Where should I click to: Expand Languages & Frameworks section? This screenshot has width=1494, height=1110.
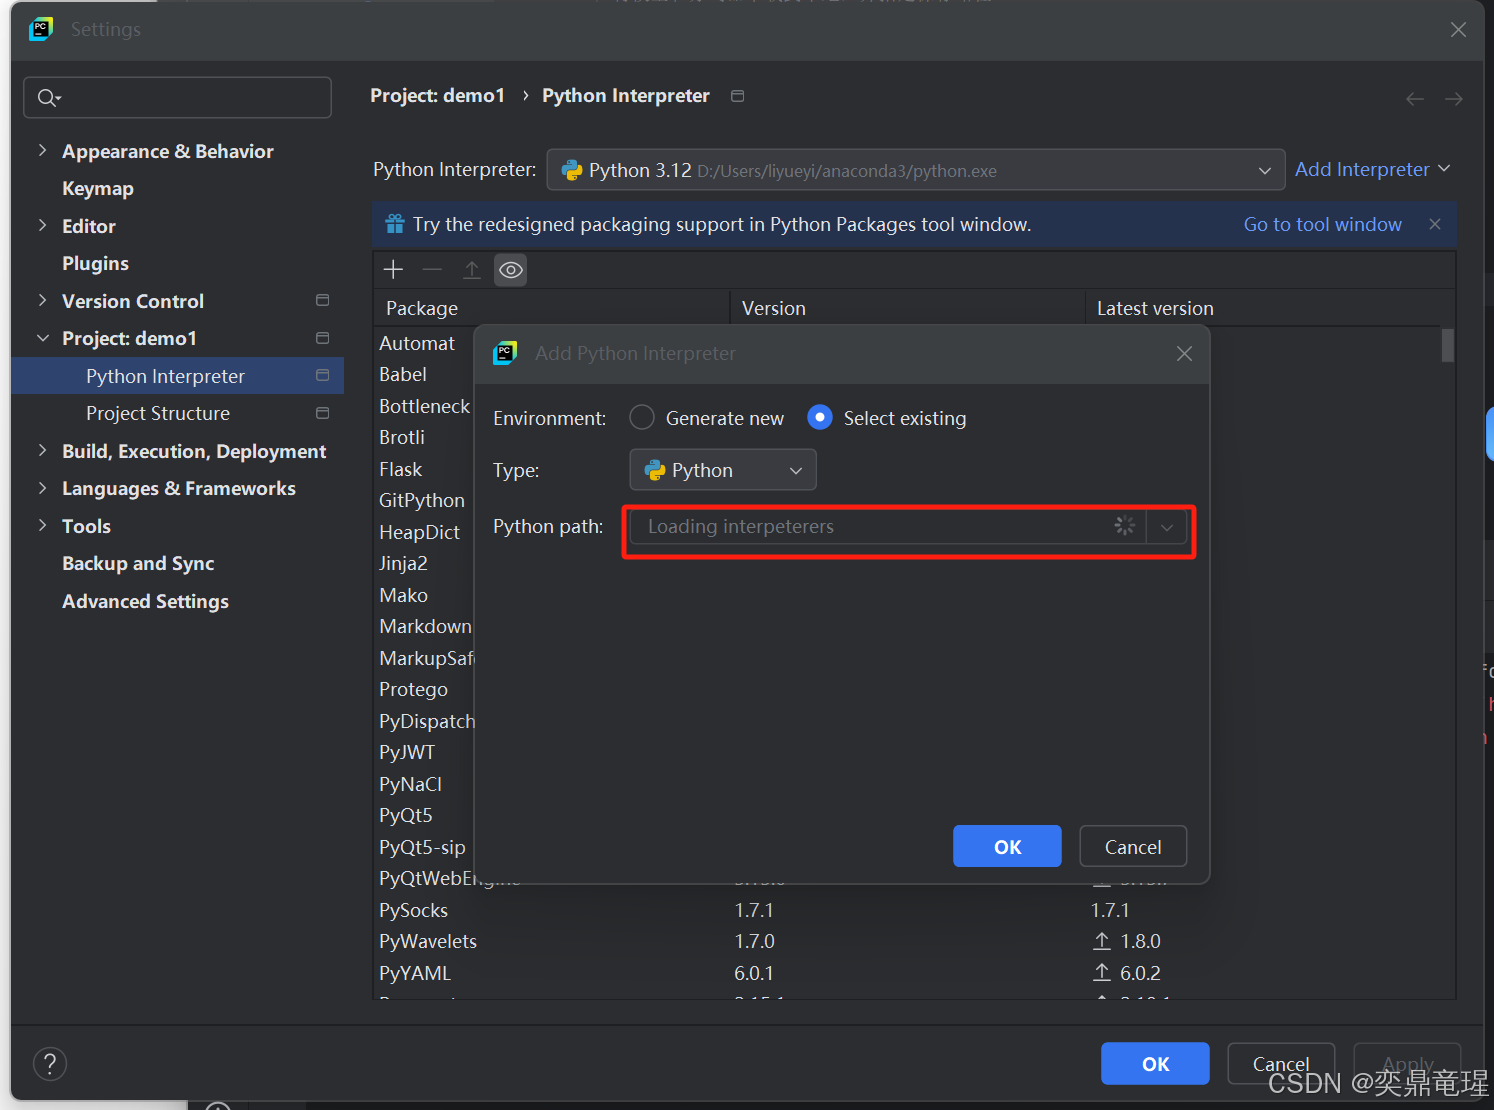(x=42, y=488)
